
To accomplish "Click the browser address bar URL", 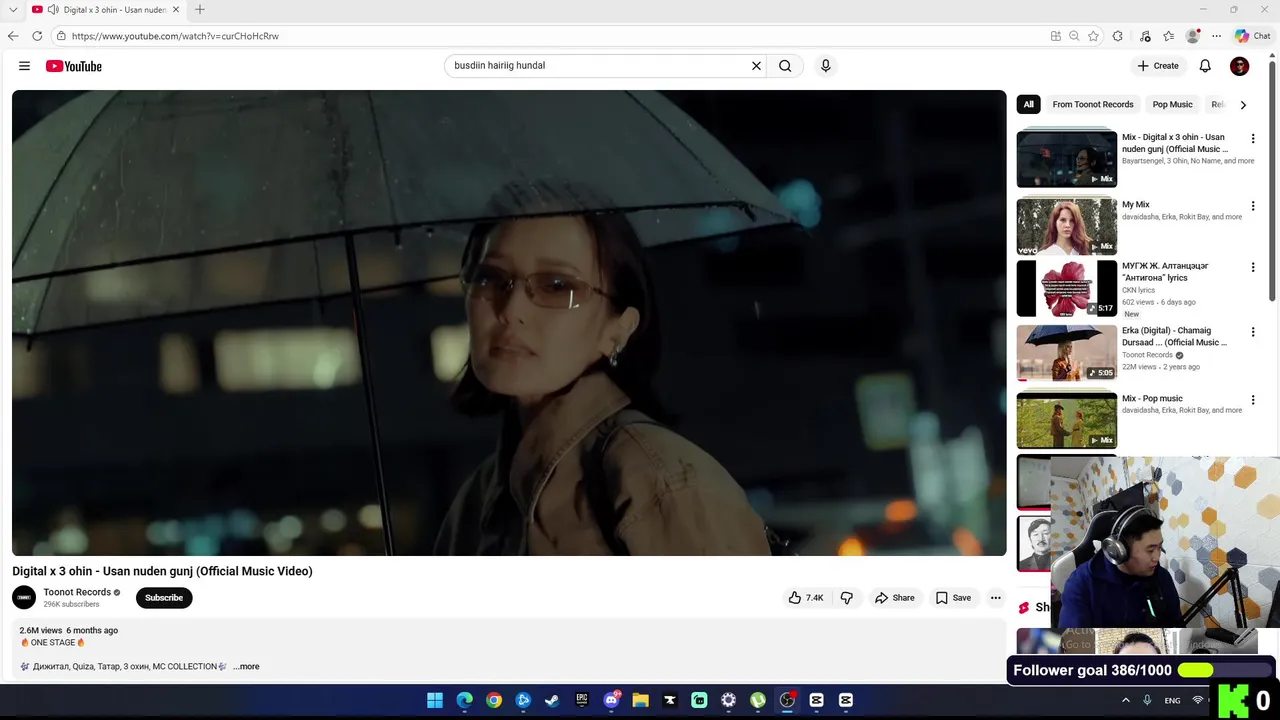I will 175,36.
